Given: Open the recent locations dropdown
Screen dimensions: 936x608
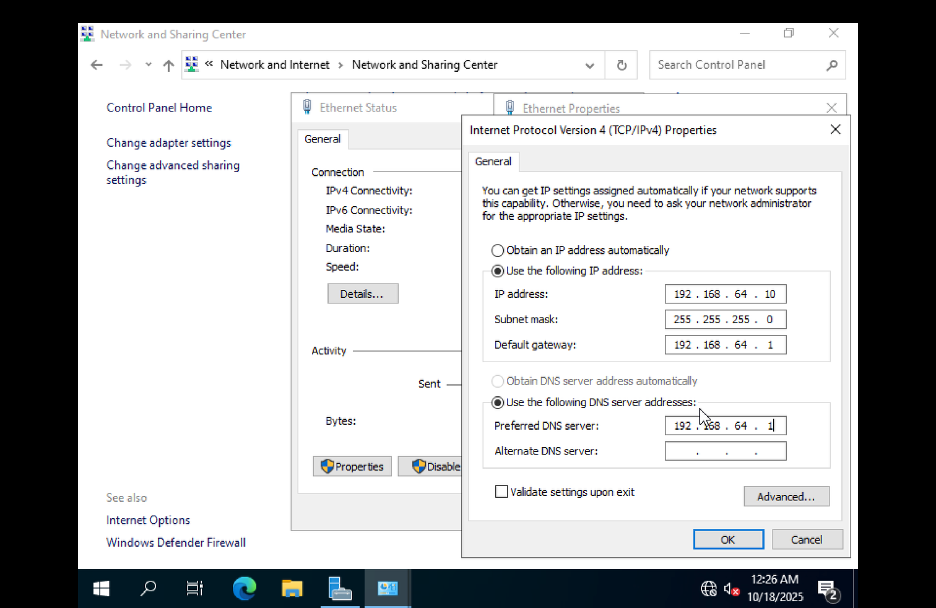Looking at the screenshot, I should (148, 64).
